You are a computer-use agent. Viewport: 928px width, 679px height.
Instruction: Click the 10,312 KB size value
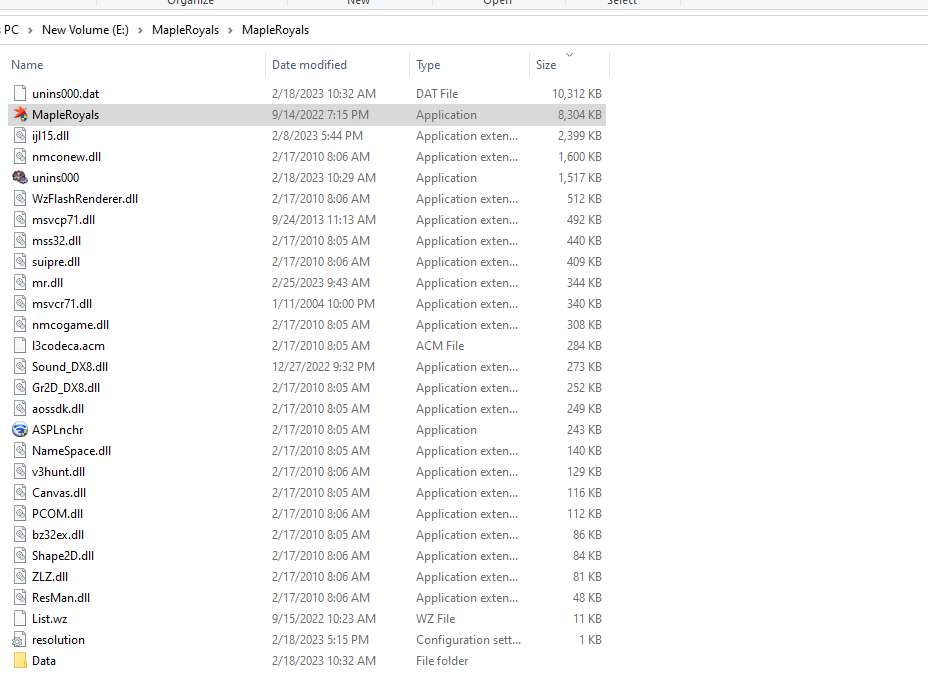click(577, 94)
